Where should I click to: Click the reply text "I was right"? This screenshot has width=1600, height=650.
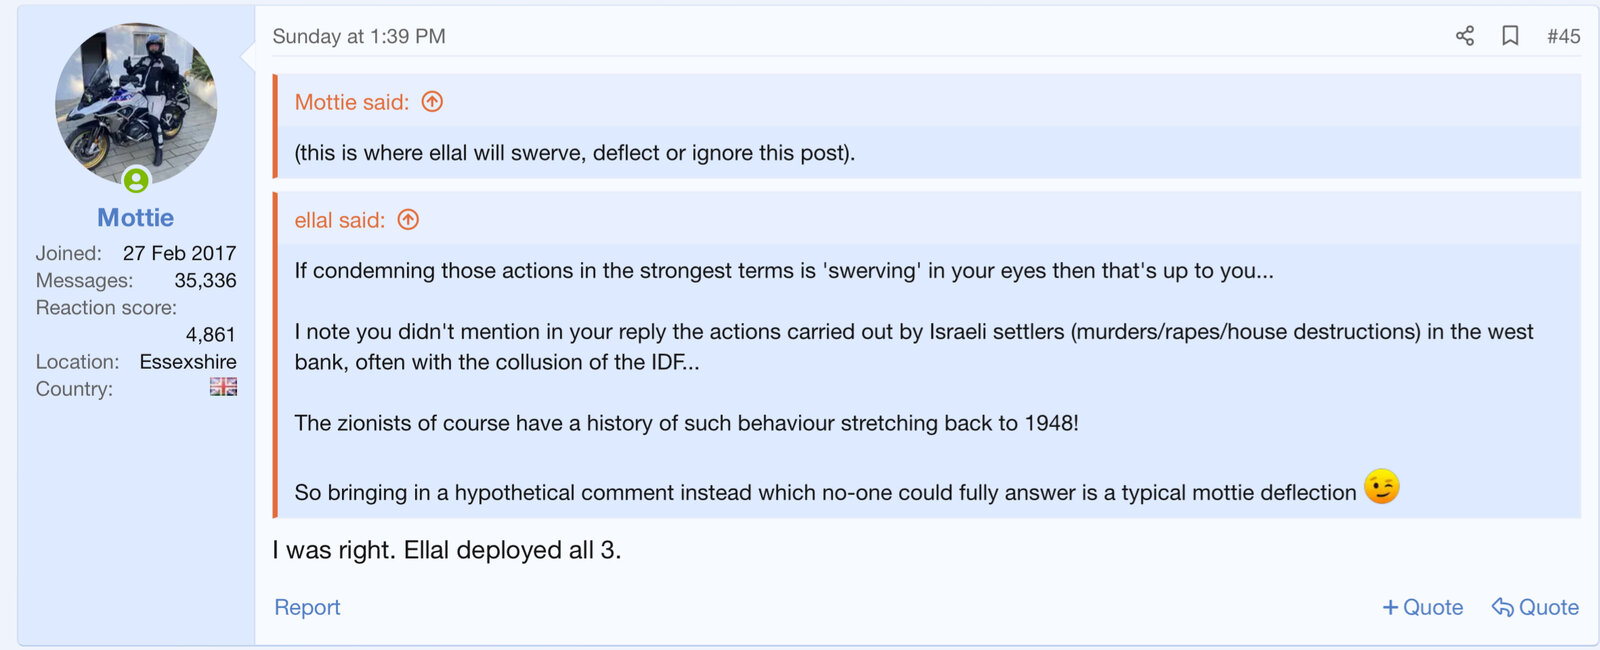tap(446, 550)
